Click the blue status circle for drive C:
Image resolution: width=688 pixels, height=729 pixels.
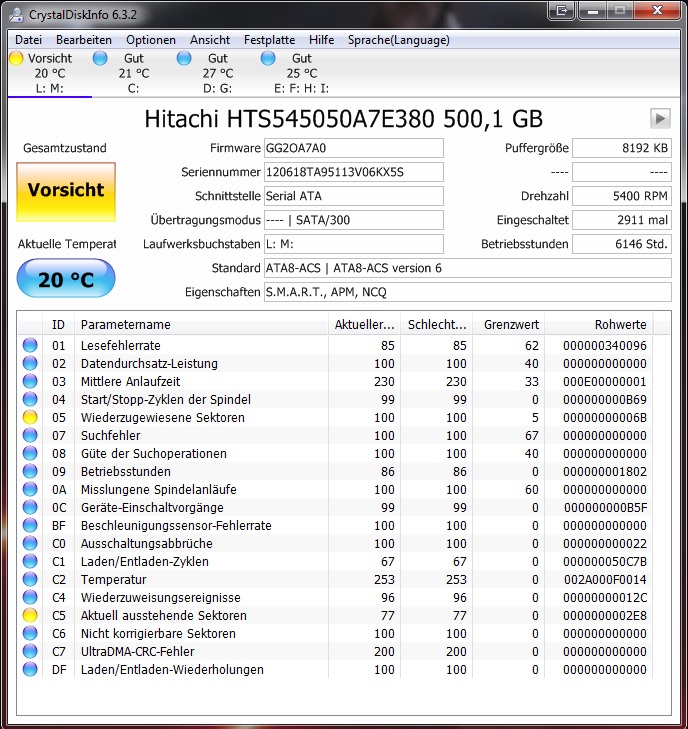[x=100, y=58]
